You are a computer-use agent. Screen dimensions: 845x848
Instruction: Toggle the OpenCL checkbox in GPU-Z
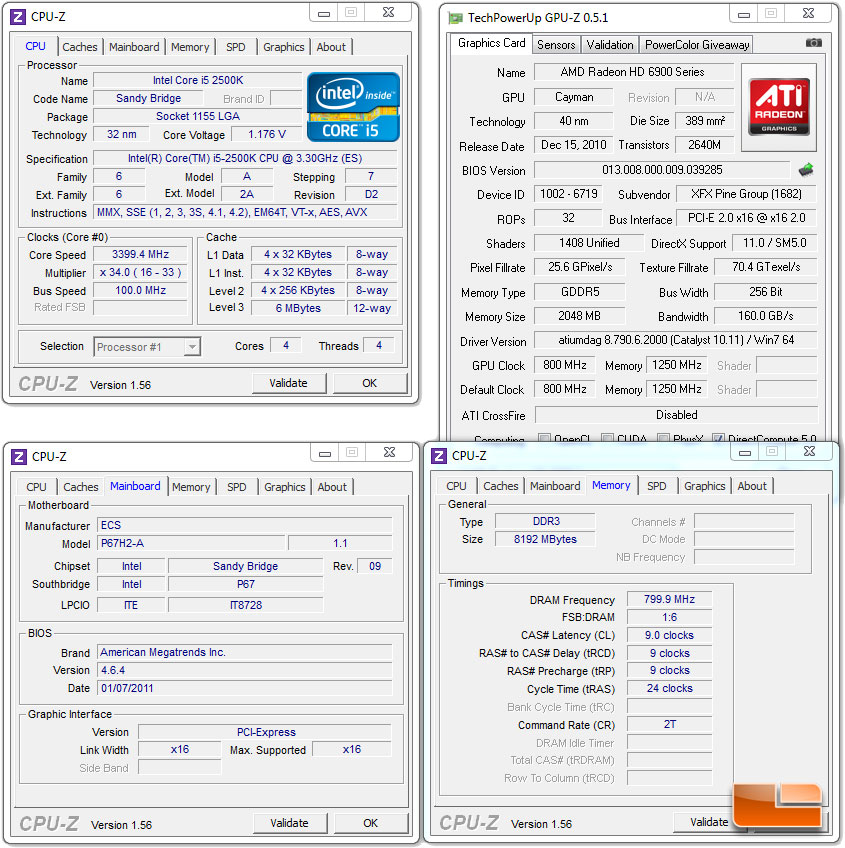[544, 438]
